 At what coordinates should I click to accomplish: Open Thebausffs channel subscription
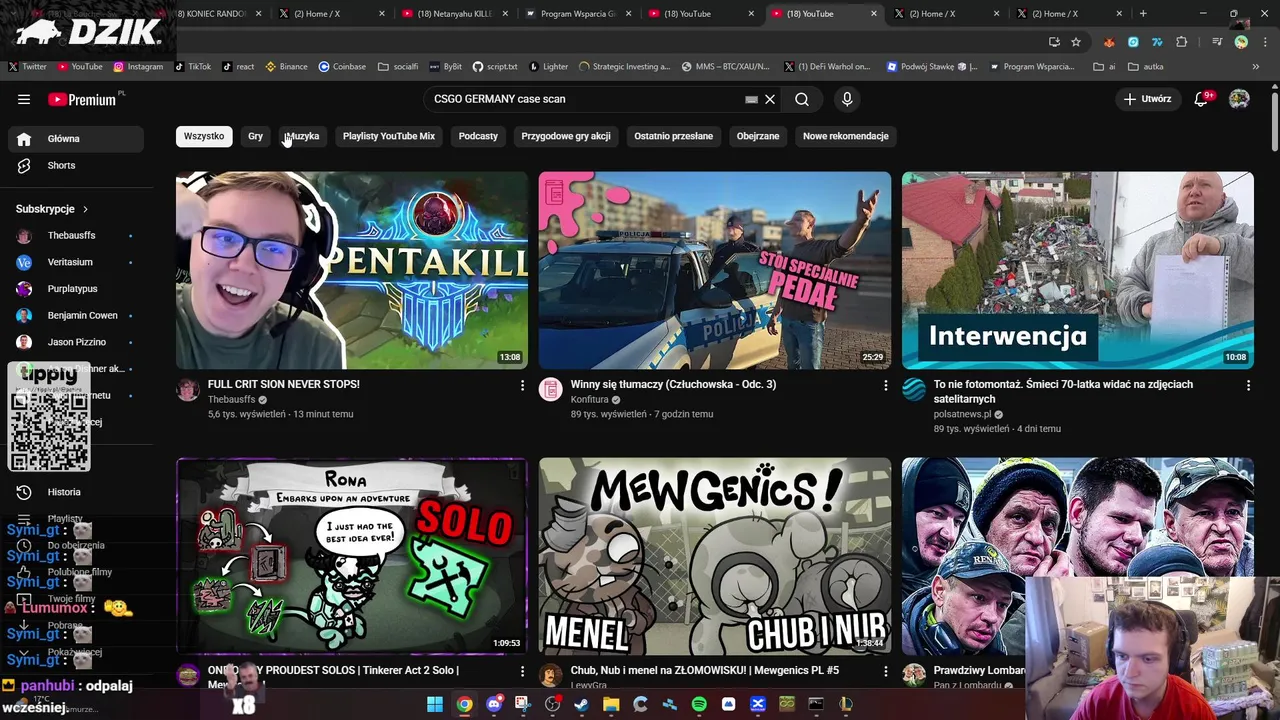77,235
